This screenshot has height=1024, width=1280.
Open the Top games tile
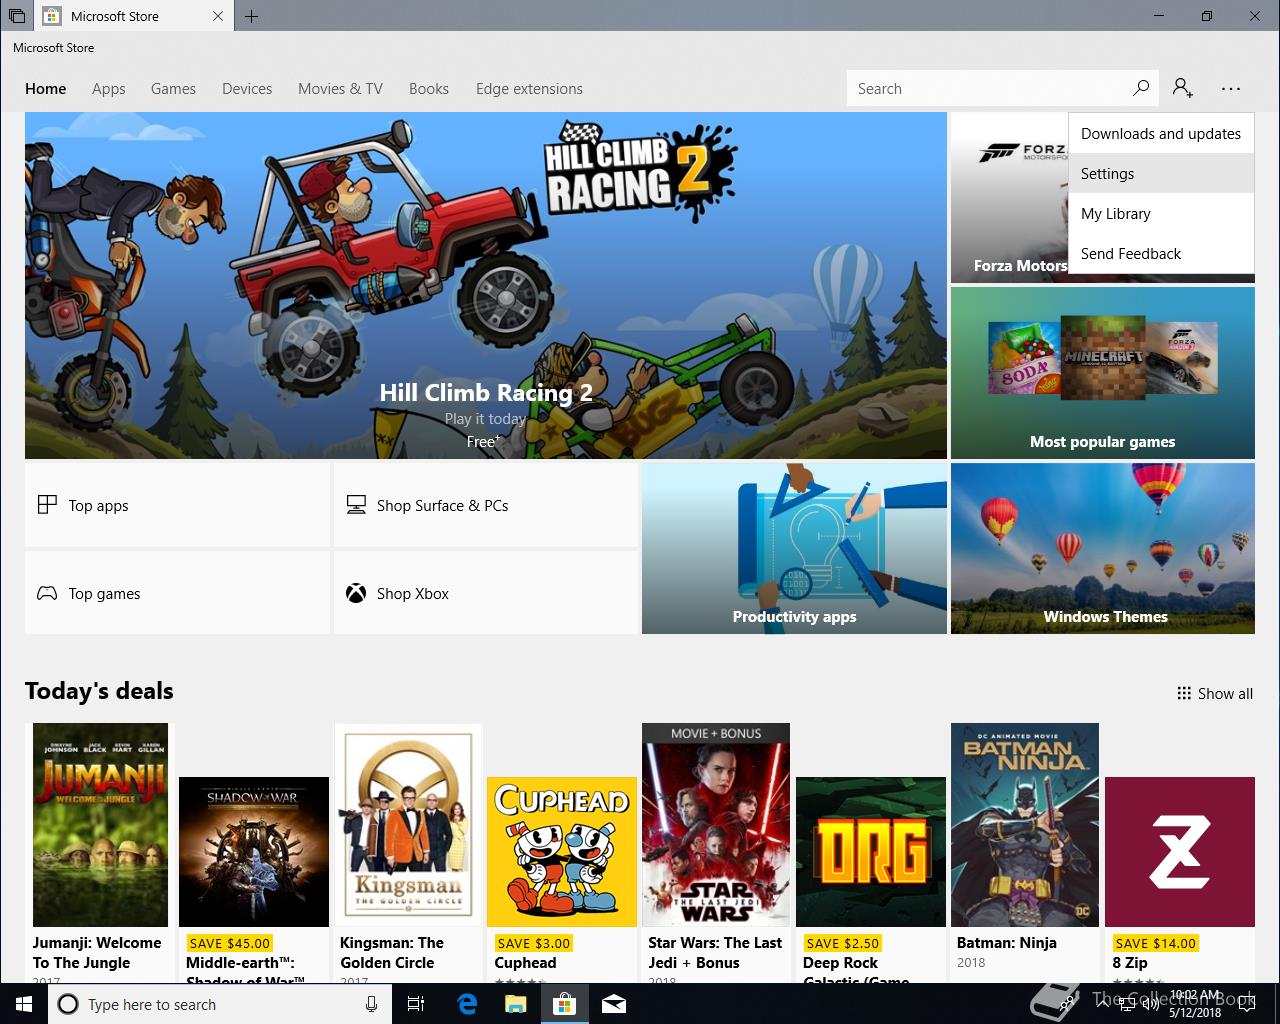[x=177, y=593]
